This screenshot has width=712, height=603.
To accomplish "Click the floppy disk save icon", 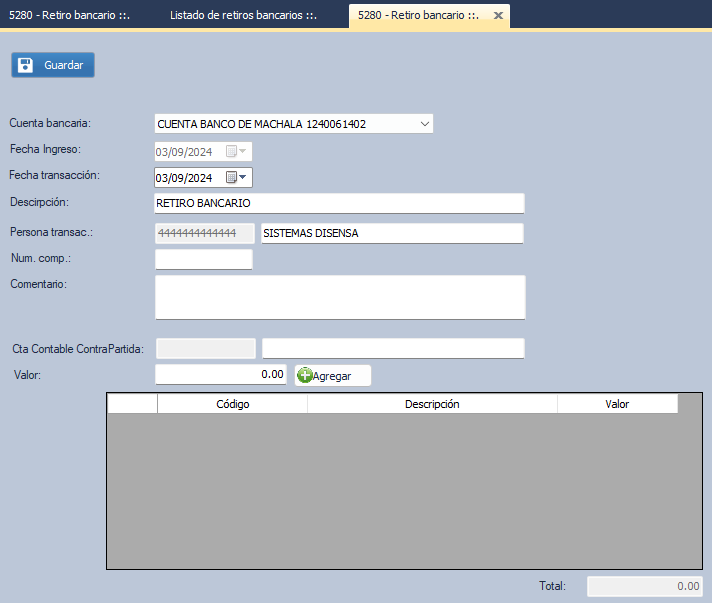I will 26,64.
